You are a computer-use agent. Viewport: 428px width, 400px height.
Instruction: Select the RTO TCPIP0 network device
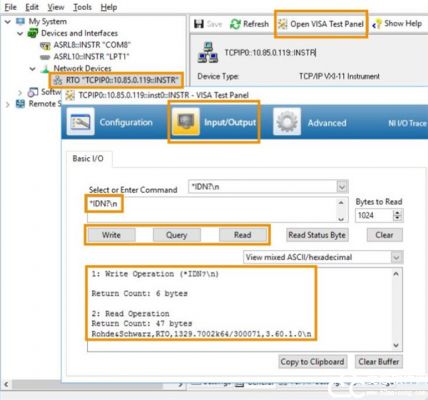click(117, 80)
